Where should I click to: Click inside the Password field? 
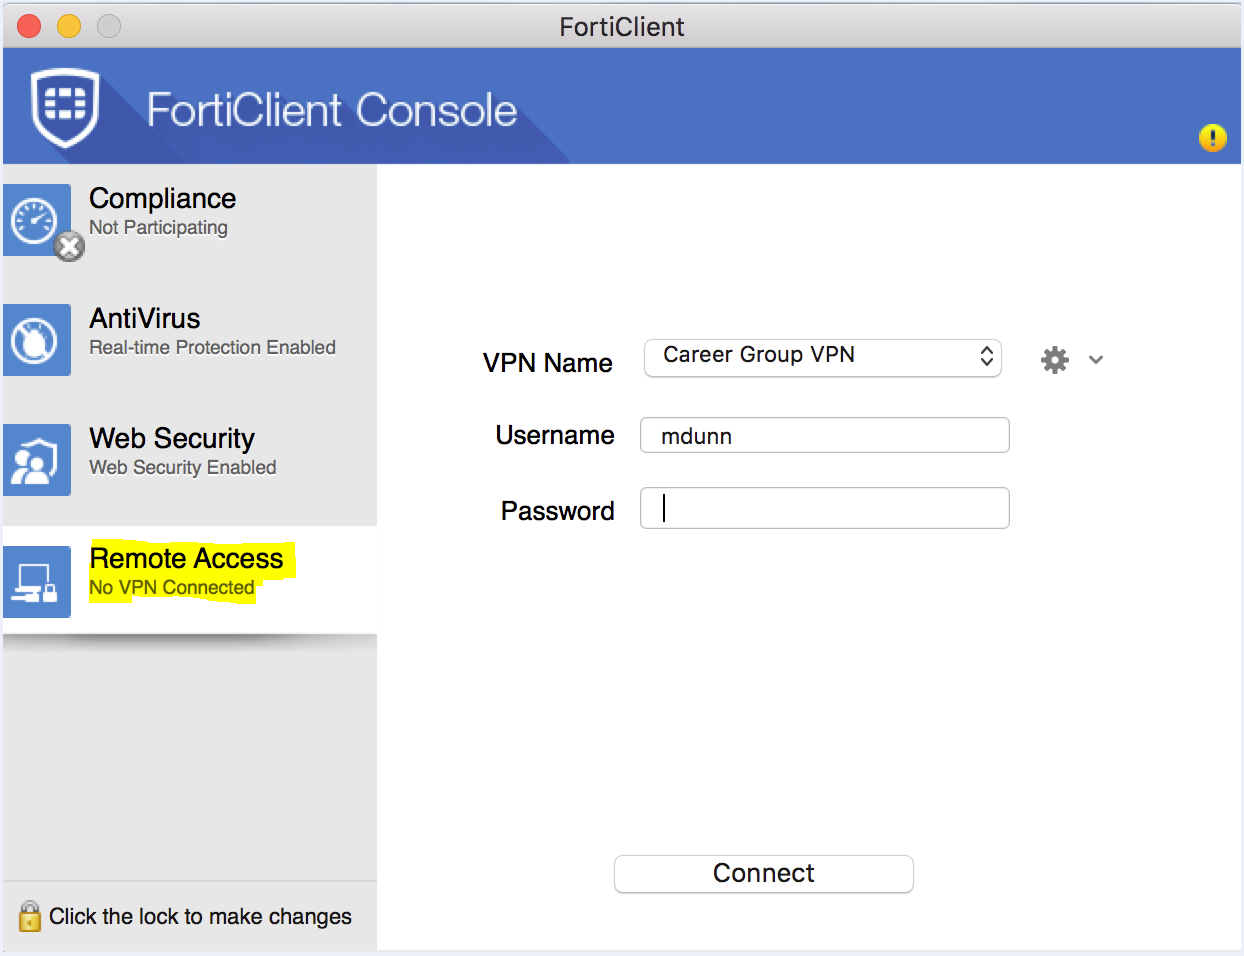point(823,508)
